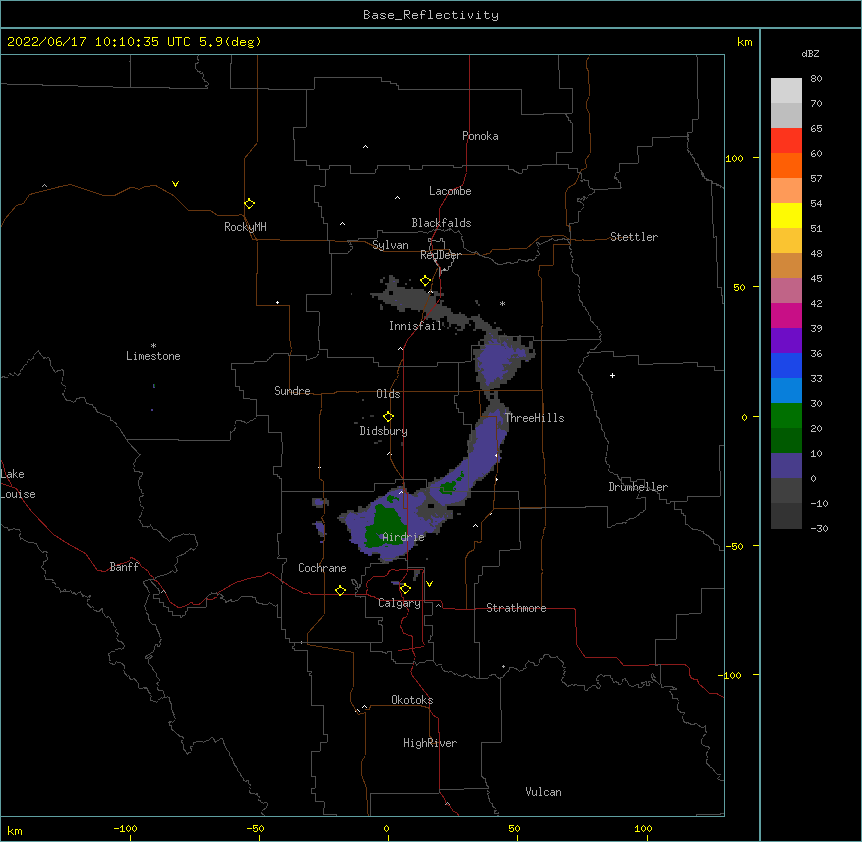The height and width of the screenshot is (842, 862).
Task: Click the Lacombe city label
Action: [x=450, y=191]
